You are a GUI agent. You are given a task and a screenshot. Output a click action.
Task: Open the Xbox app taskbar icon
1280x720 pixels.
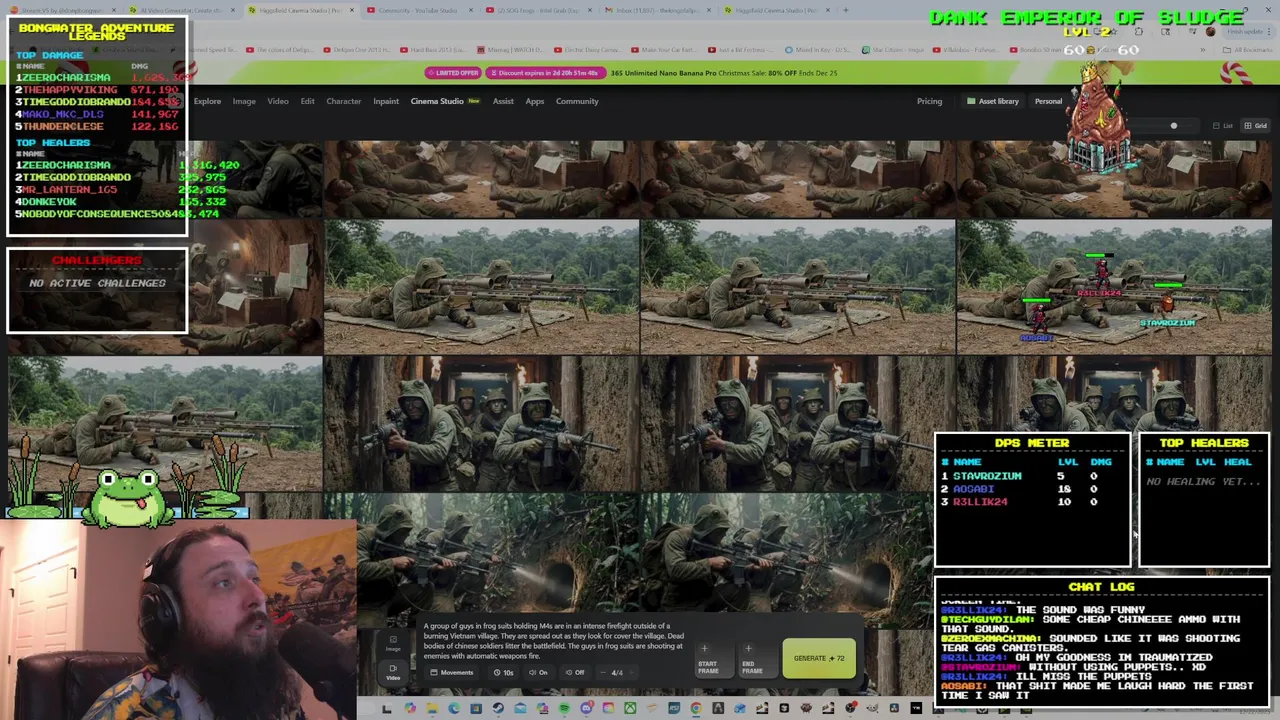(x=630, y=708)
